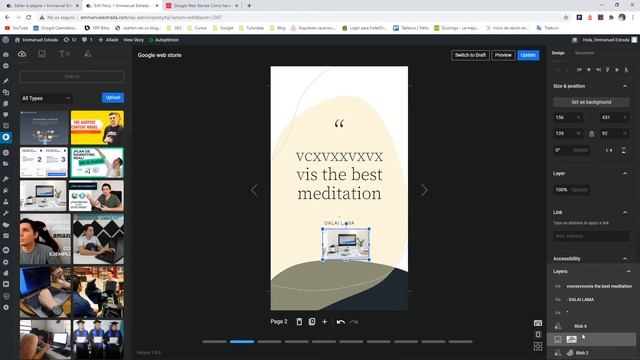Open Chrome extensions puzzle icon
Image resolution: width=640 pixels, height=360 pixels.
point(611,18)
